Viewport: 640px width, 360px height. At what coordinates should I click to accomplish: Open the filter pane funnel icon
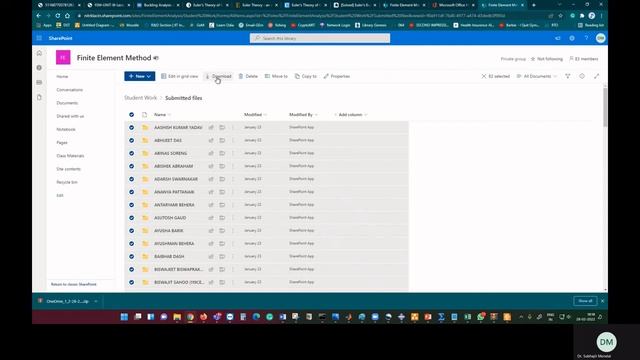[x=568, y=76]
